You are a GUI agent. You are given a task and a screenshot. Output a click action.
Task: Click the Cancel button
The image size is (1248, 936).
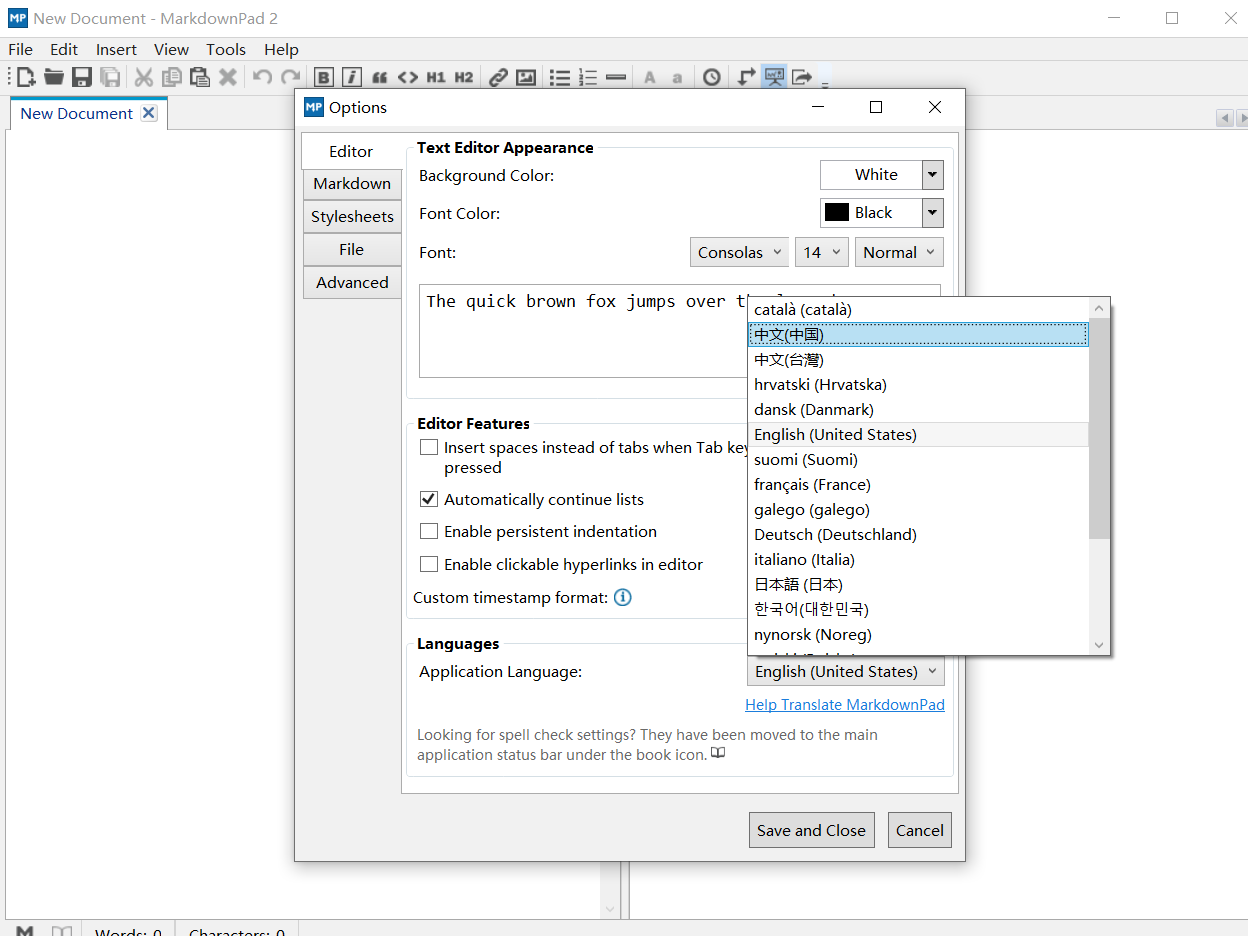pos(920,830)
